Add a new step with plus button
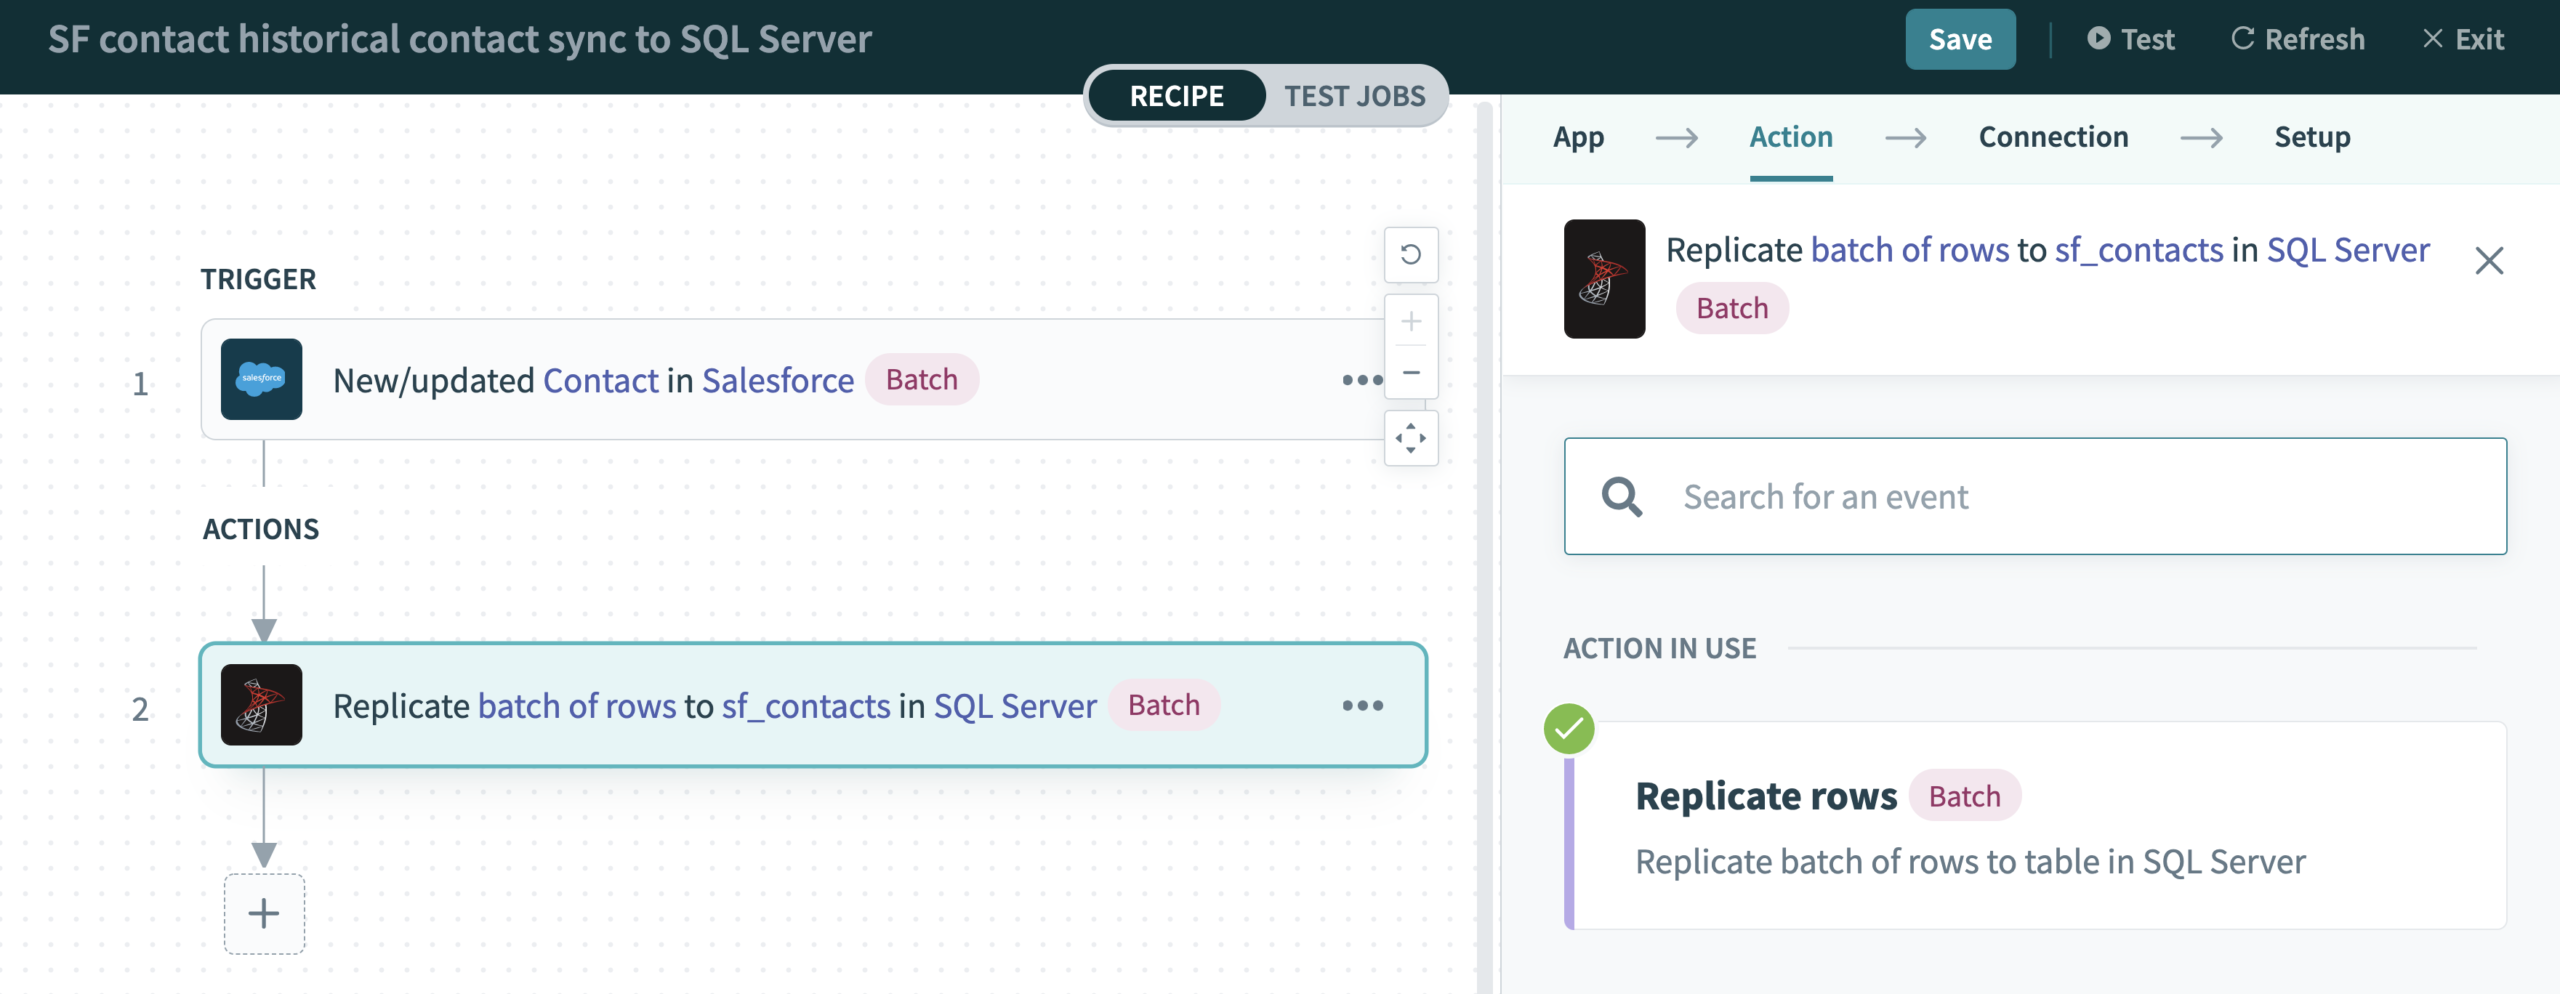This screenshot has width=2560, height=994. tap(264, 913)
